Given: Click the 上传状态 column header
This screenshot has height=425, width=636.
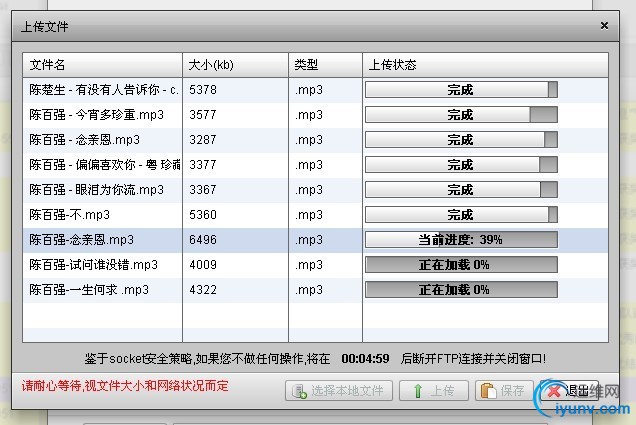Looking at the screenshot, I should click(486, 65).
